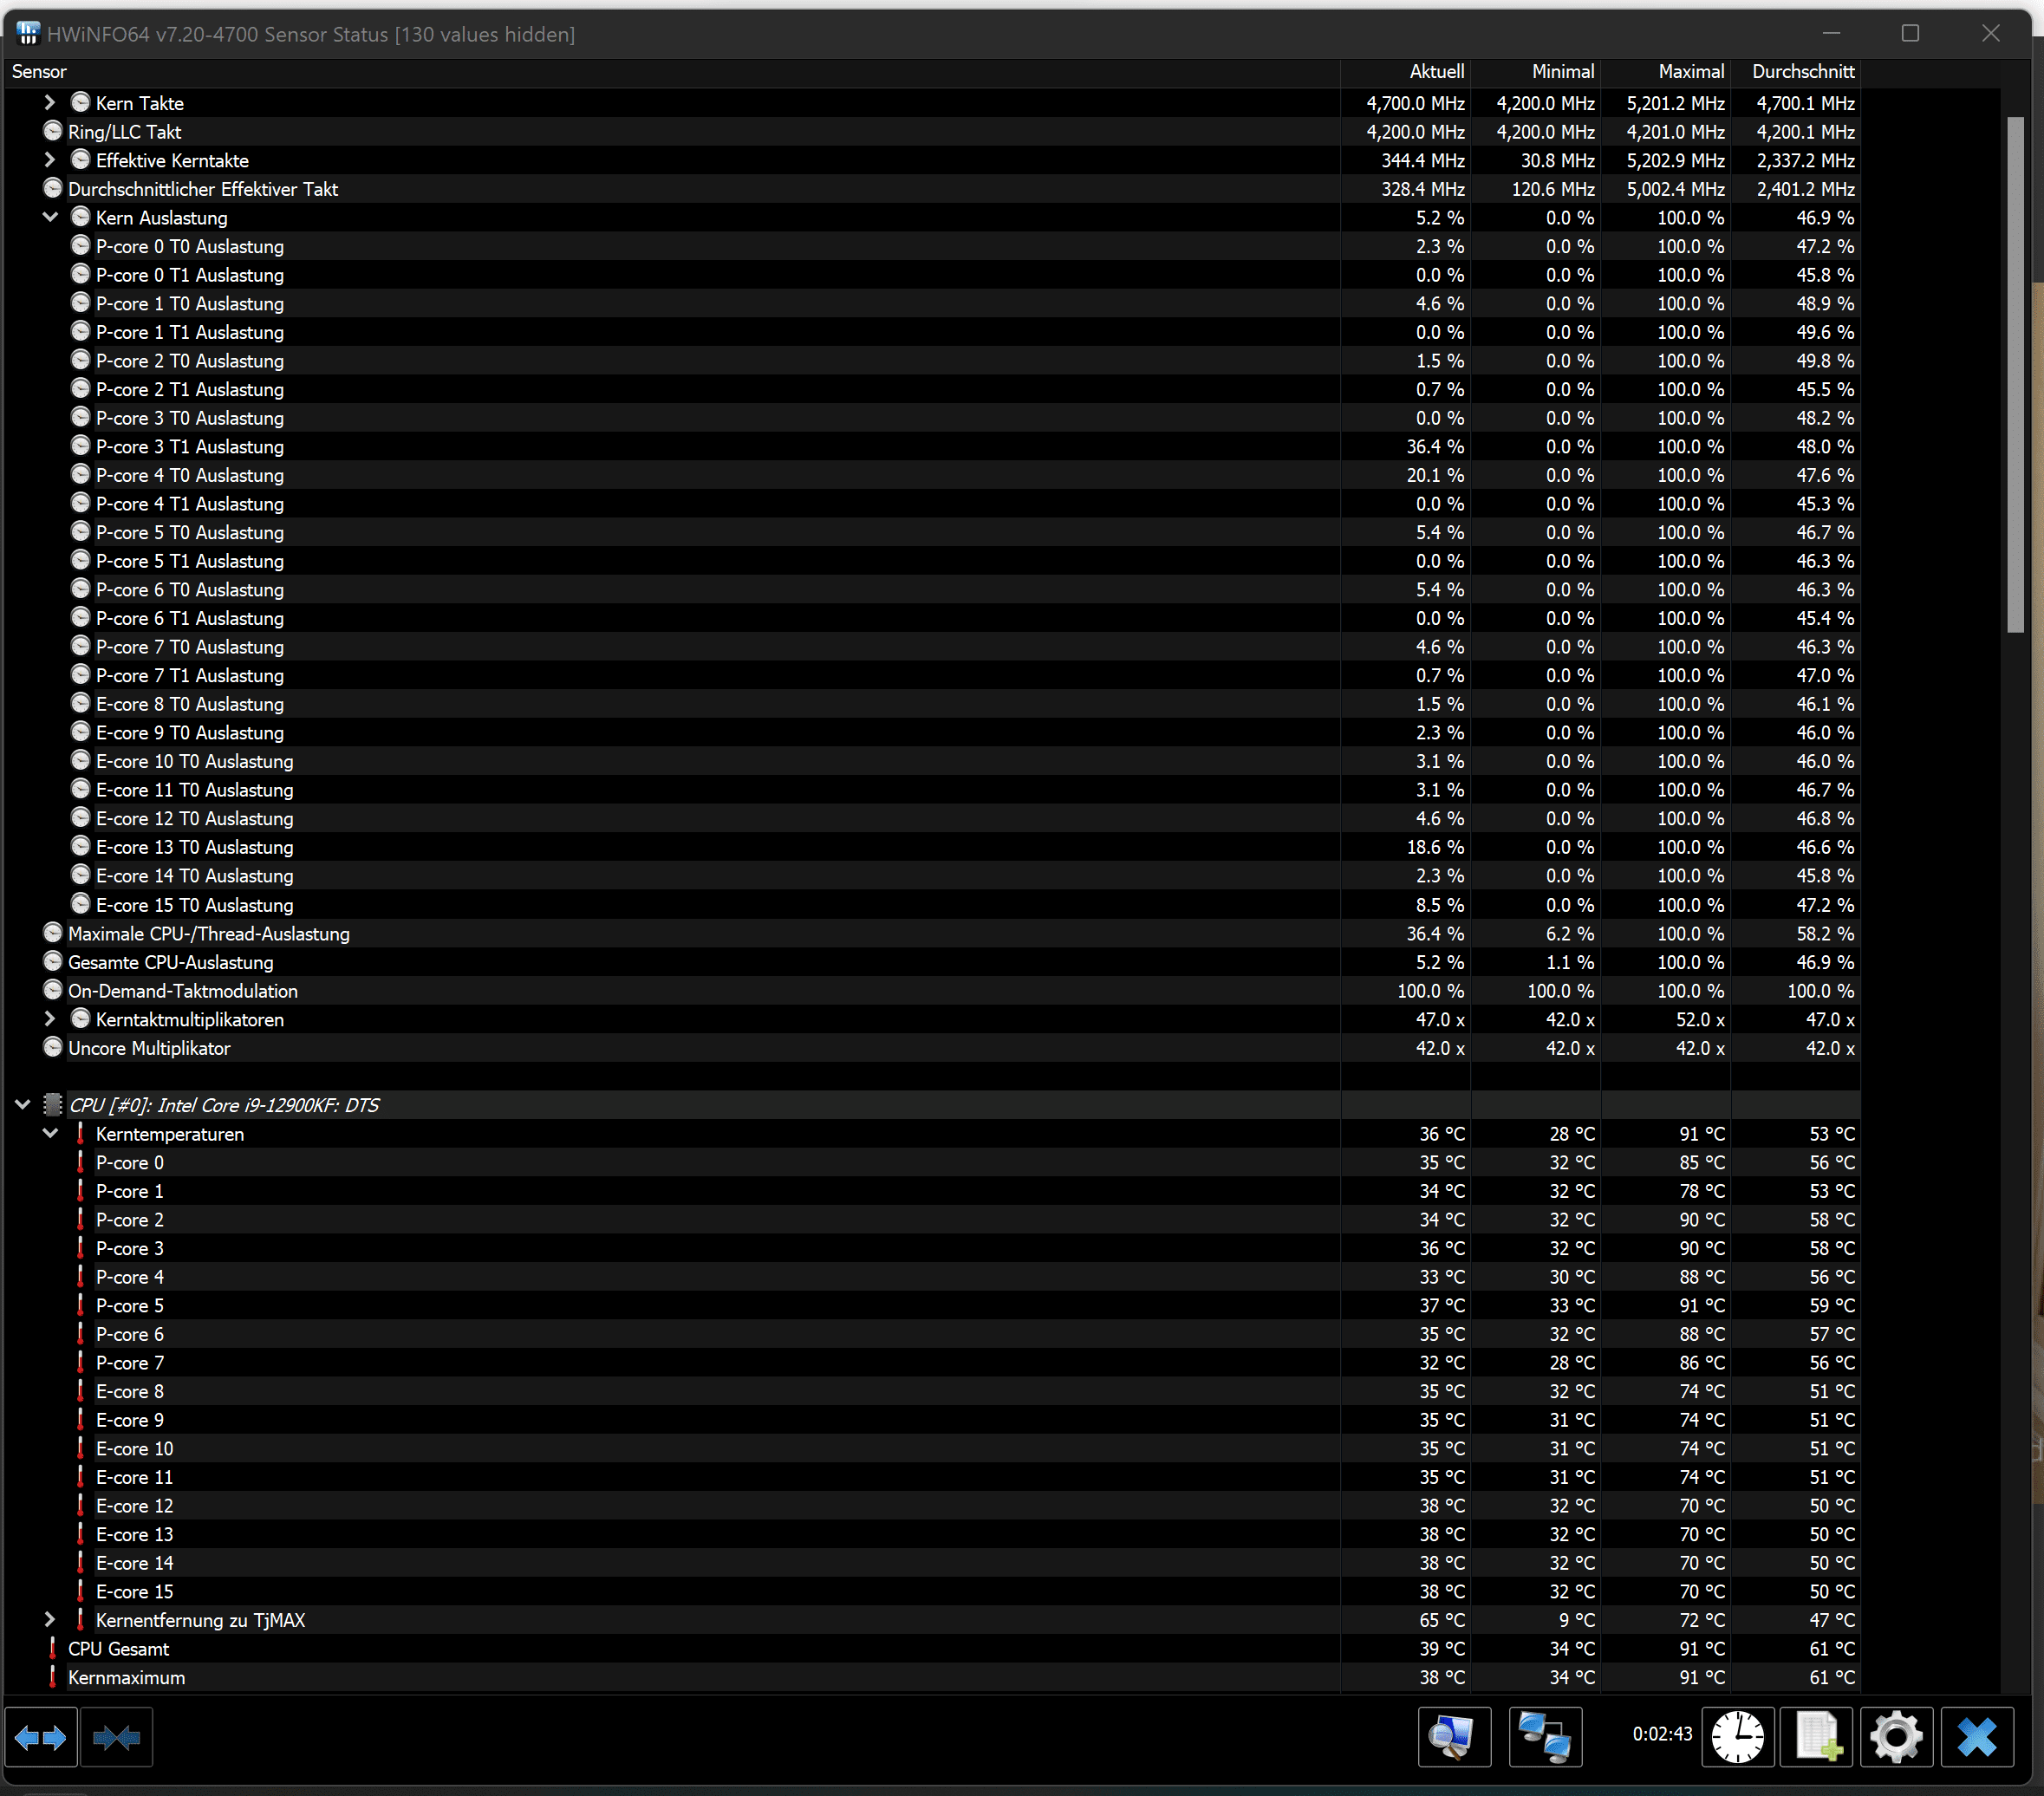Click the collapse columns arrows button
This screenshot has width=2044, height=1796.
pos(117,1738)
